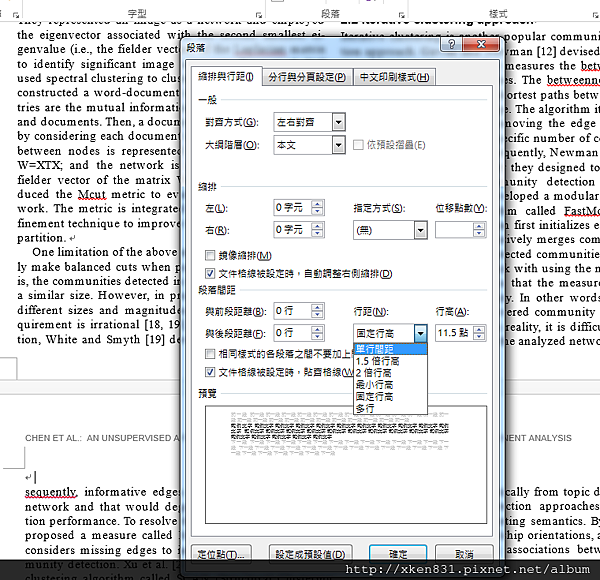Cancel with the 取消 button
The image size is (600, 580).
(x=464, y=554)
